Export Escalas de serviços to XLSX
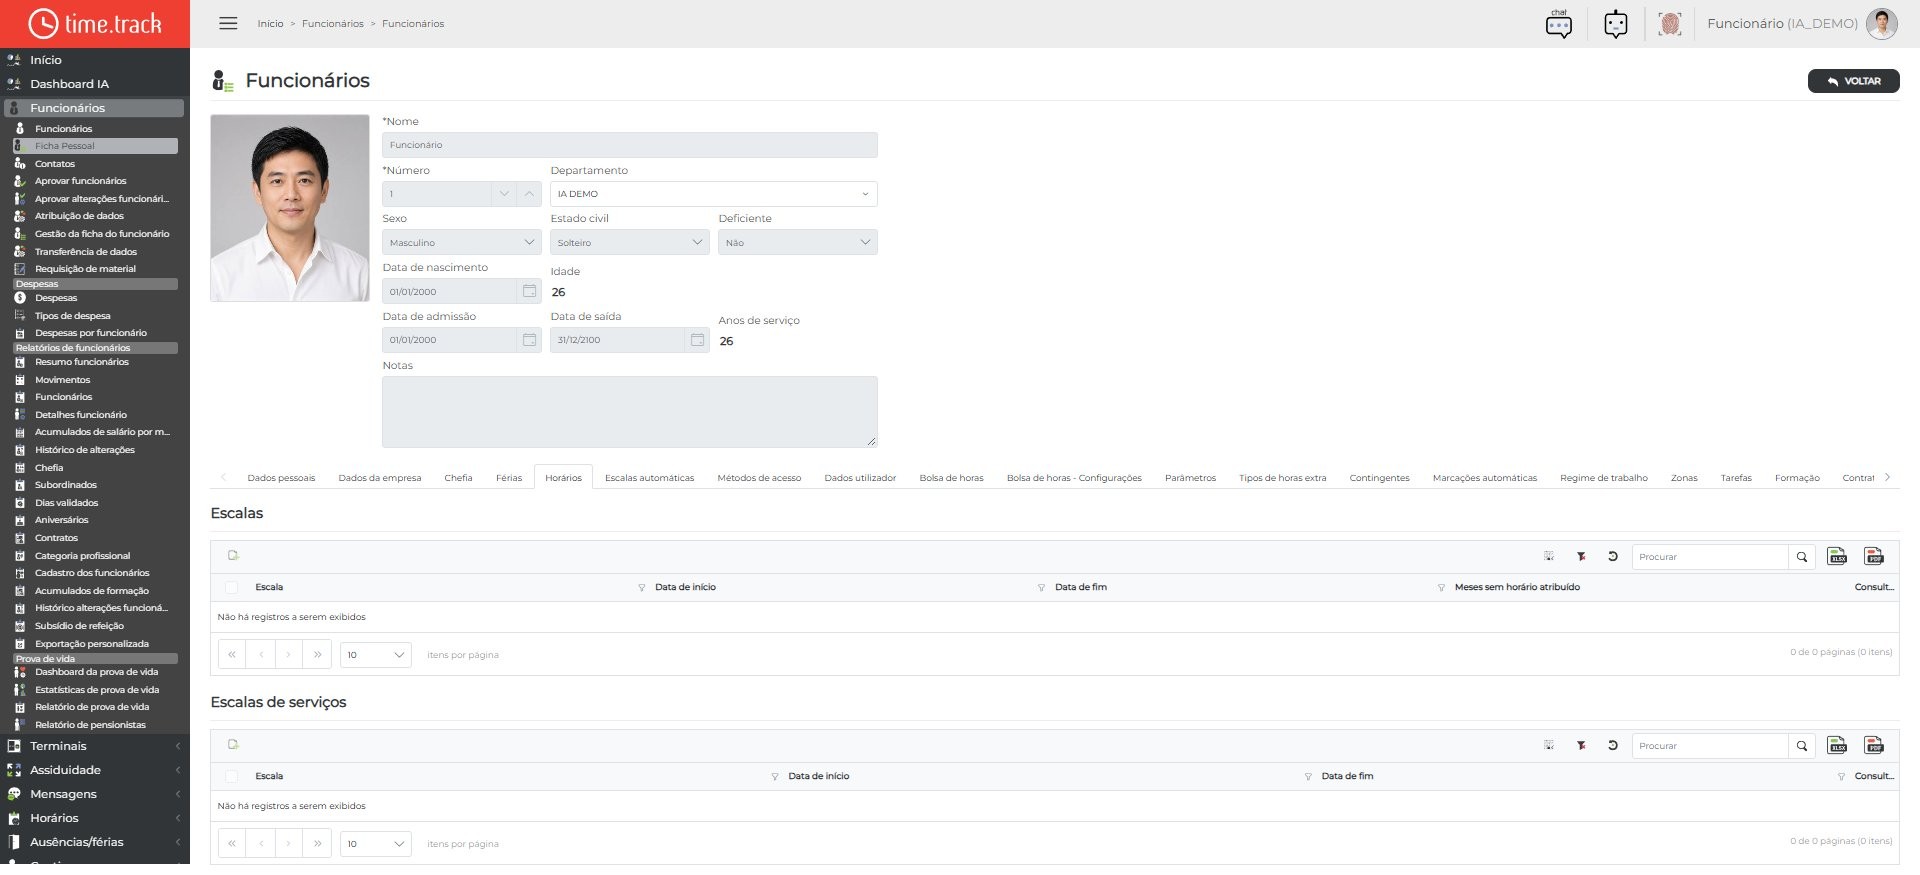1920x875 pixels. pos(1837,746)
